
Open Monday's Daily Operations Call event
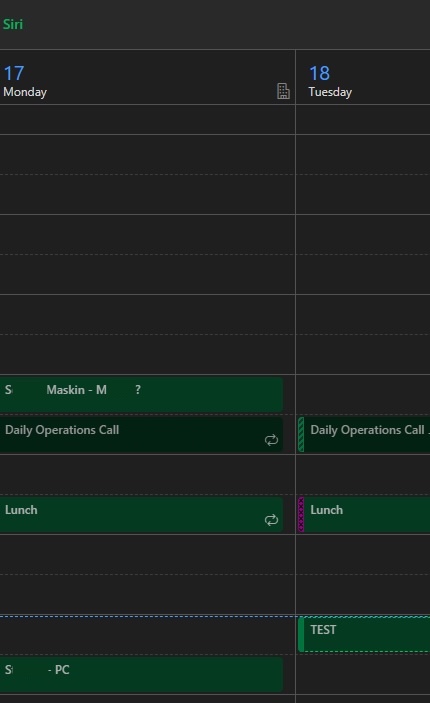[141, 434]
